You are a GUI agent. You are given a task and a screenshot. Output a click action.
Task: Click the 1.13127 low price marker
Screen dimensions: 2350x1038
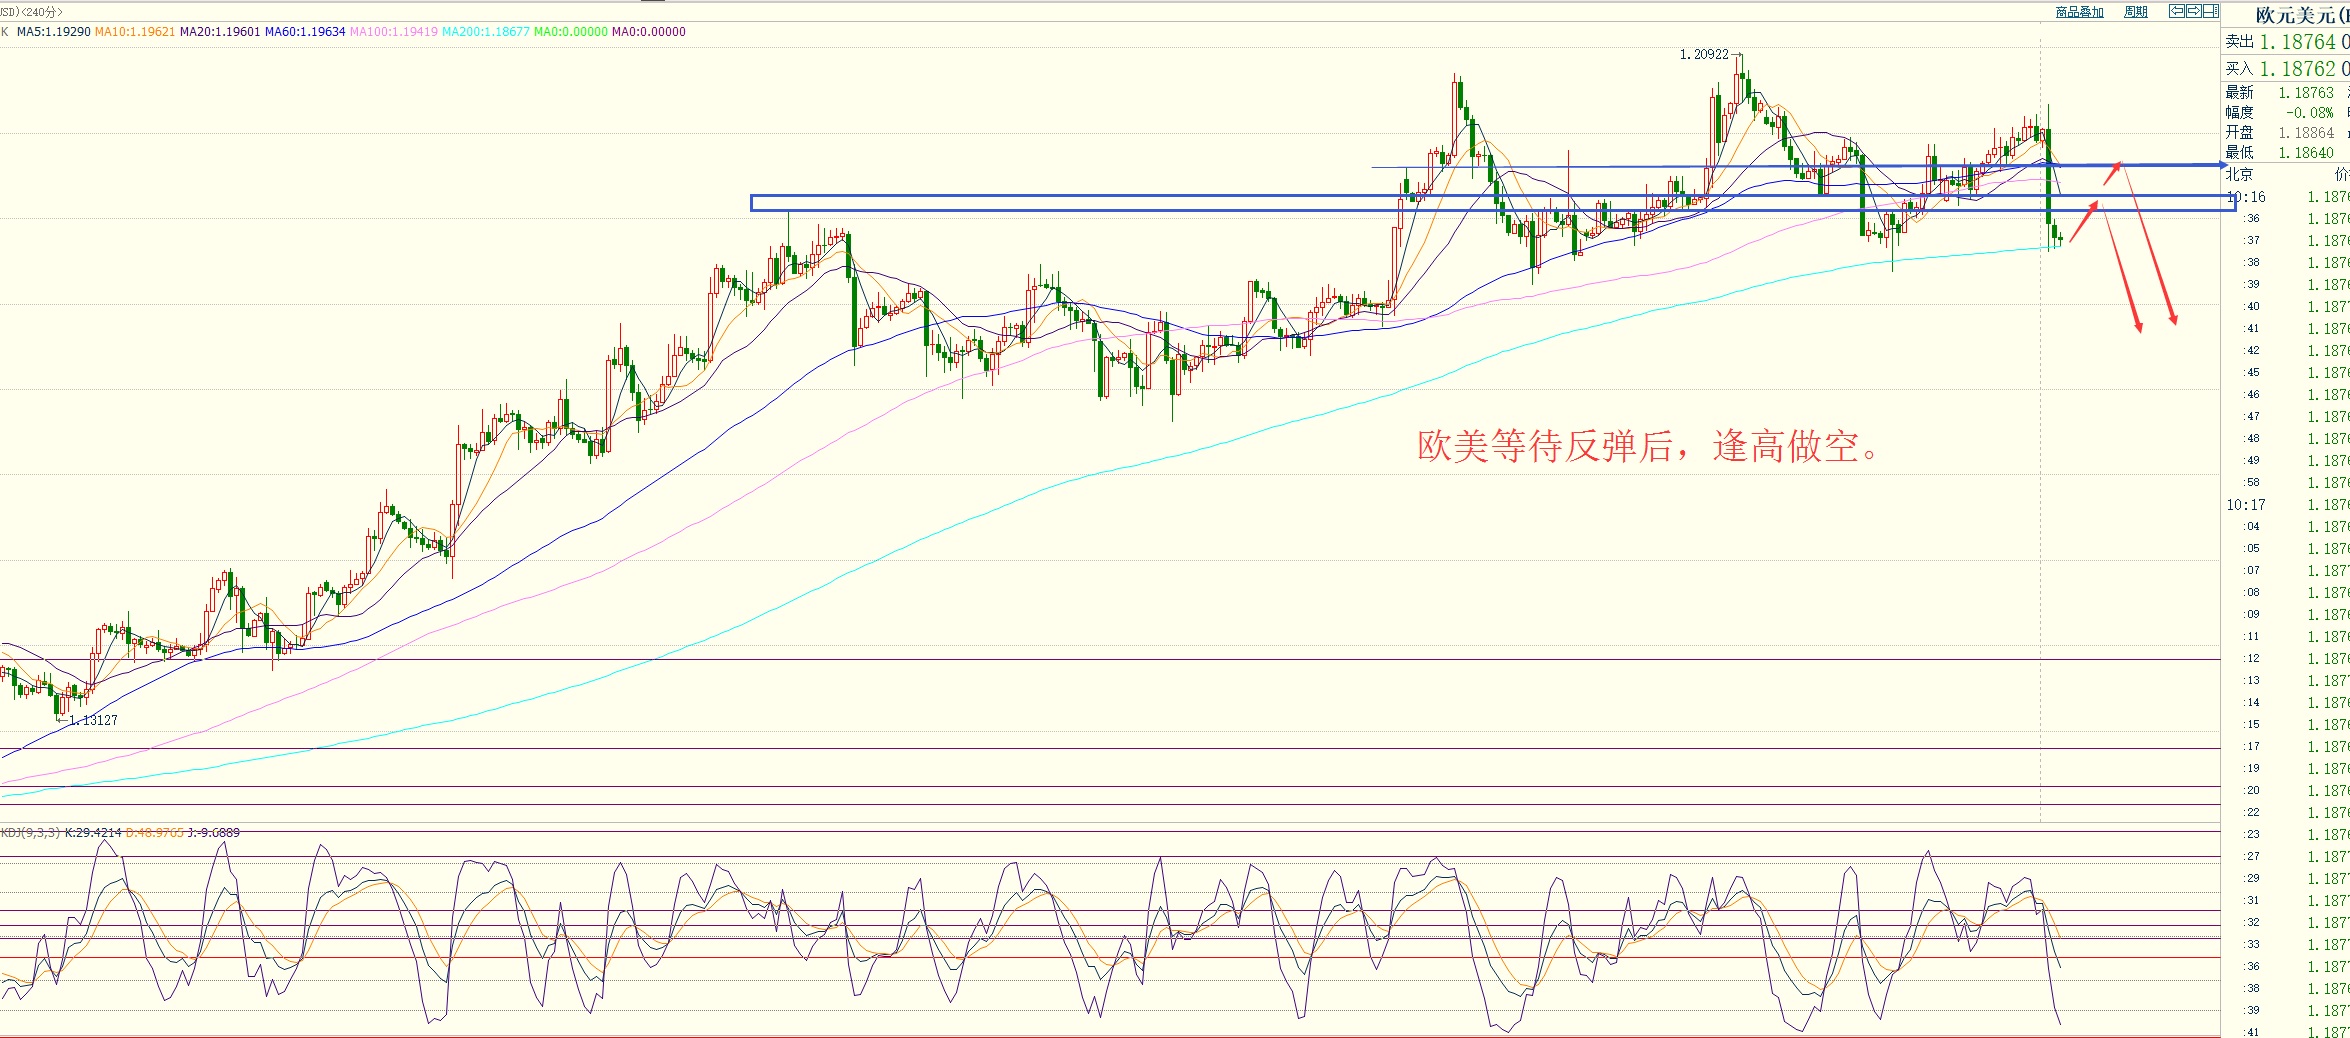click(x=93, y=720)
